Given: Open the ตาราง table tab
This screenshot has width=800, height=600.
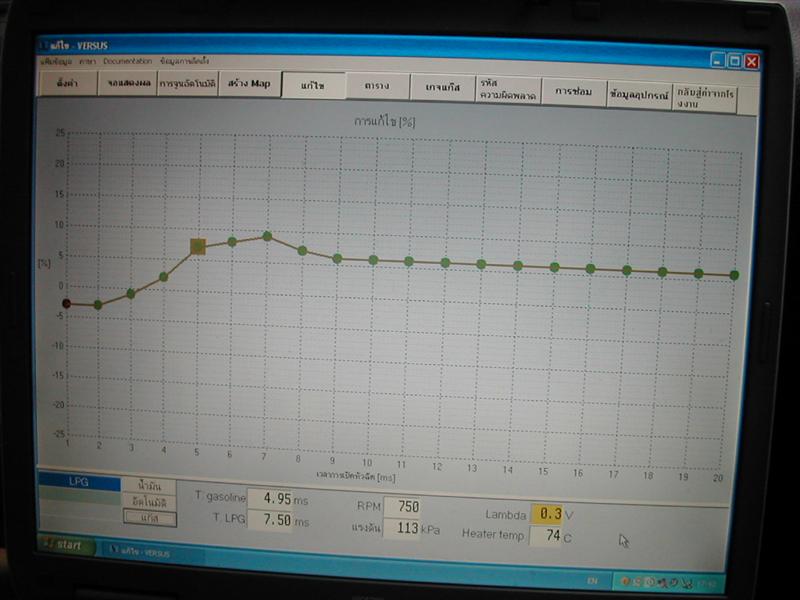Looking at the screenshot, I should (377, 86).
